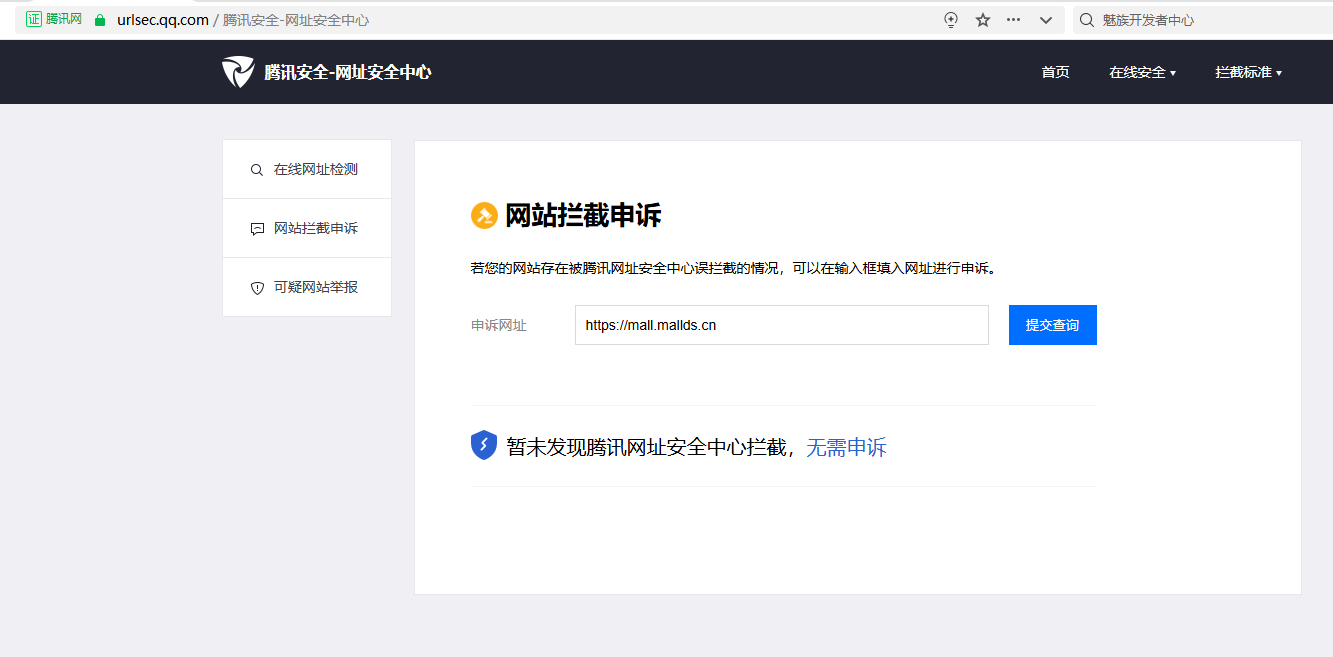
Task: Click the urlsec.qq.com address bar URL
Action: [163, 20]
